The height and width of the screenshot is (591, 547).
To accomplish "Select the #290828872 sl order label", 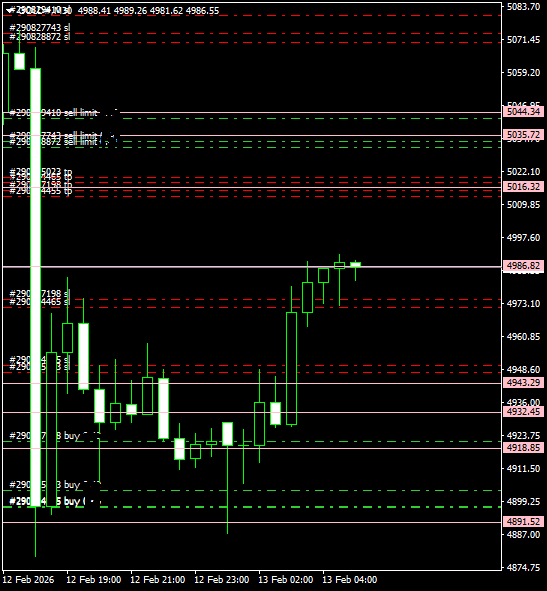I will (x=40, y=37).
